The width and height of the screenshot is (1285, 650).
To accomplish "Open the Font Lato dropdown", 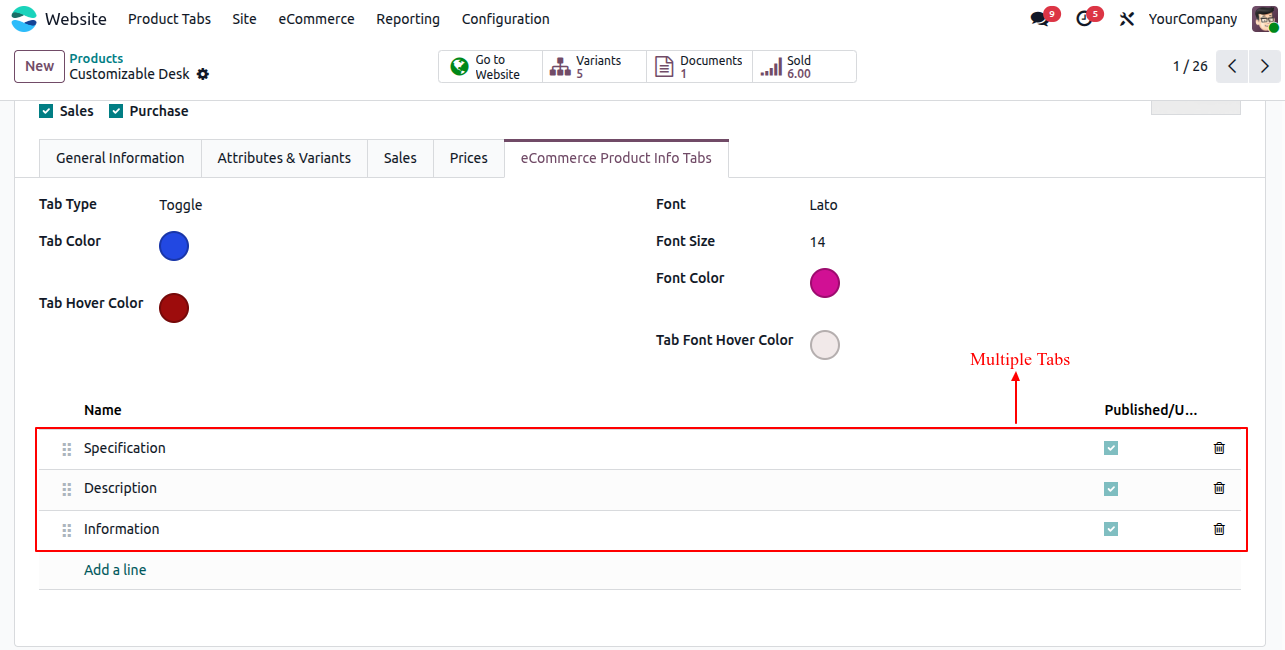I will pos(824,205).
